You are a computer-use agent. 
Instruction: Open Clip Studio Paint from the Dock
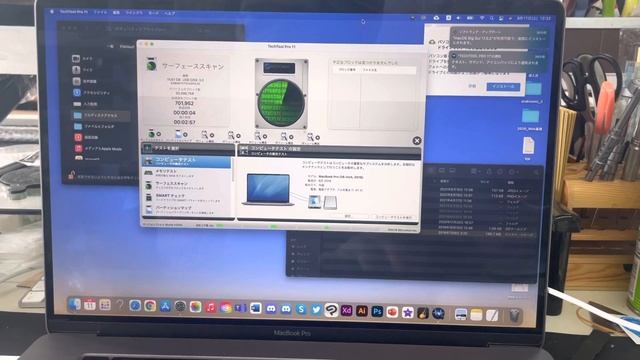[x=331, y=310]
